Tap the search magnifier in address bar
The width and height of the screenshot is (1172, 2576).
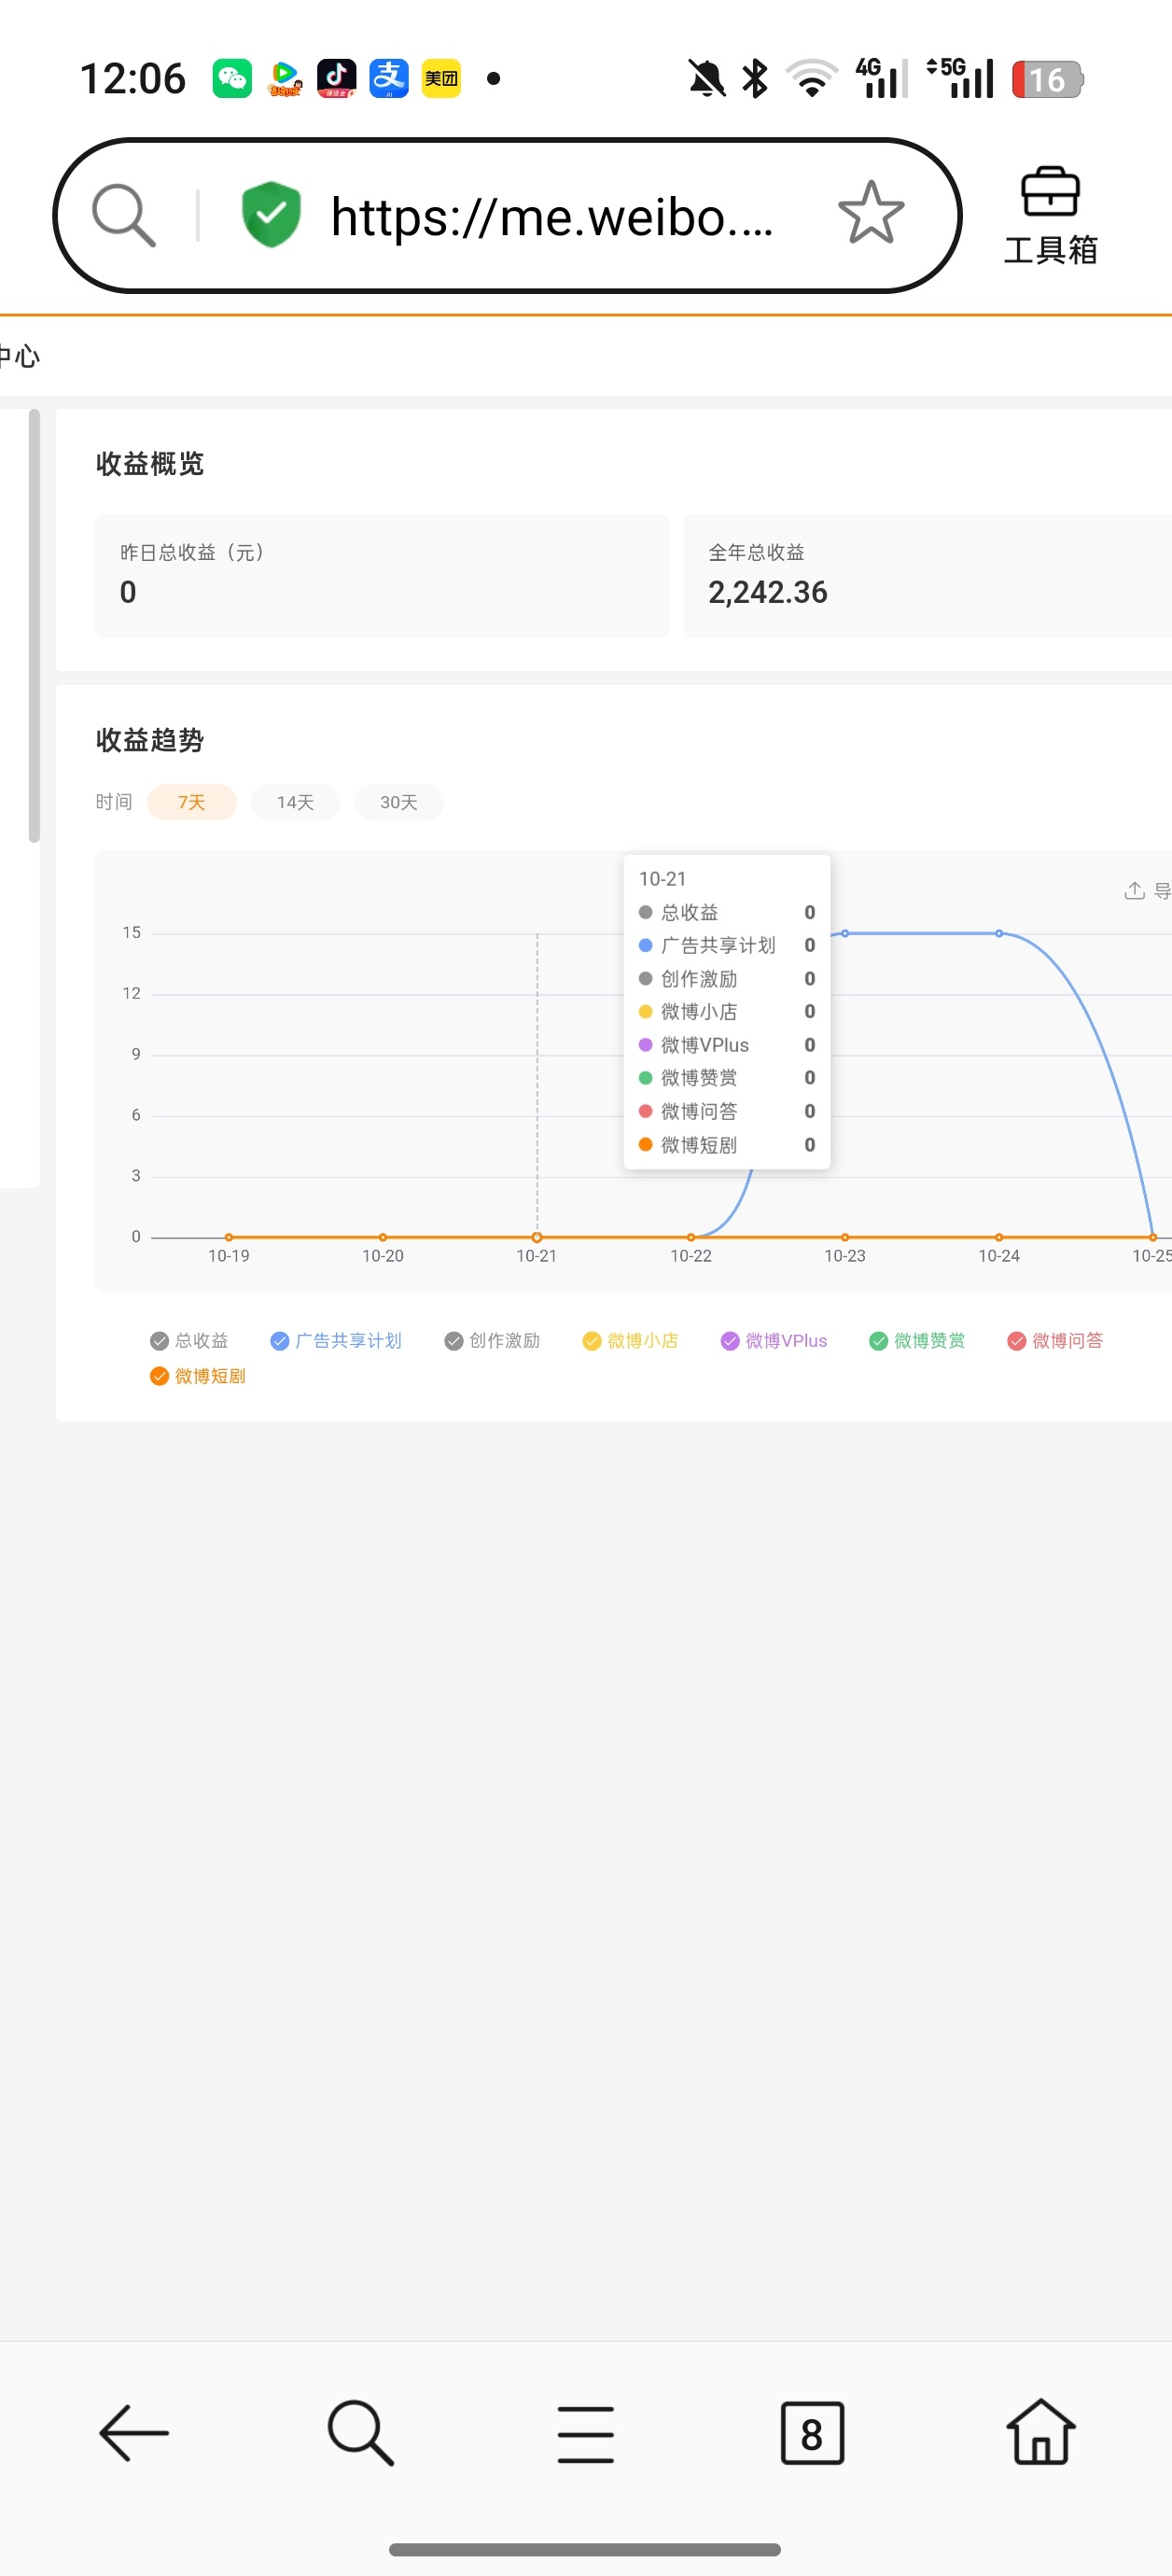coord(124,215)
